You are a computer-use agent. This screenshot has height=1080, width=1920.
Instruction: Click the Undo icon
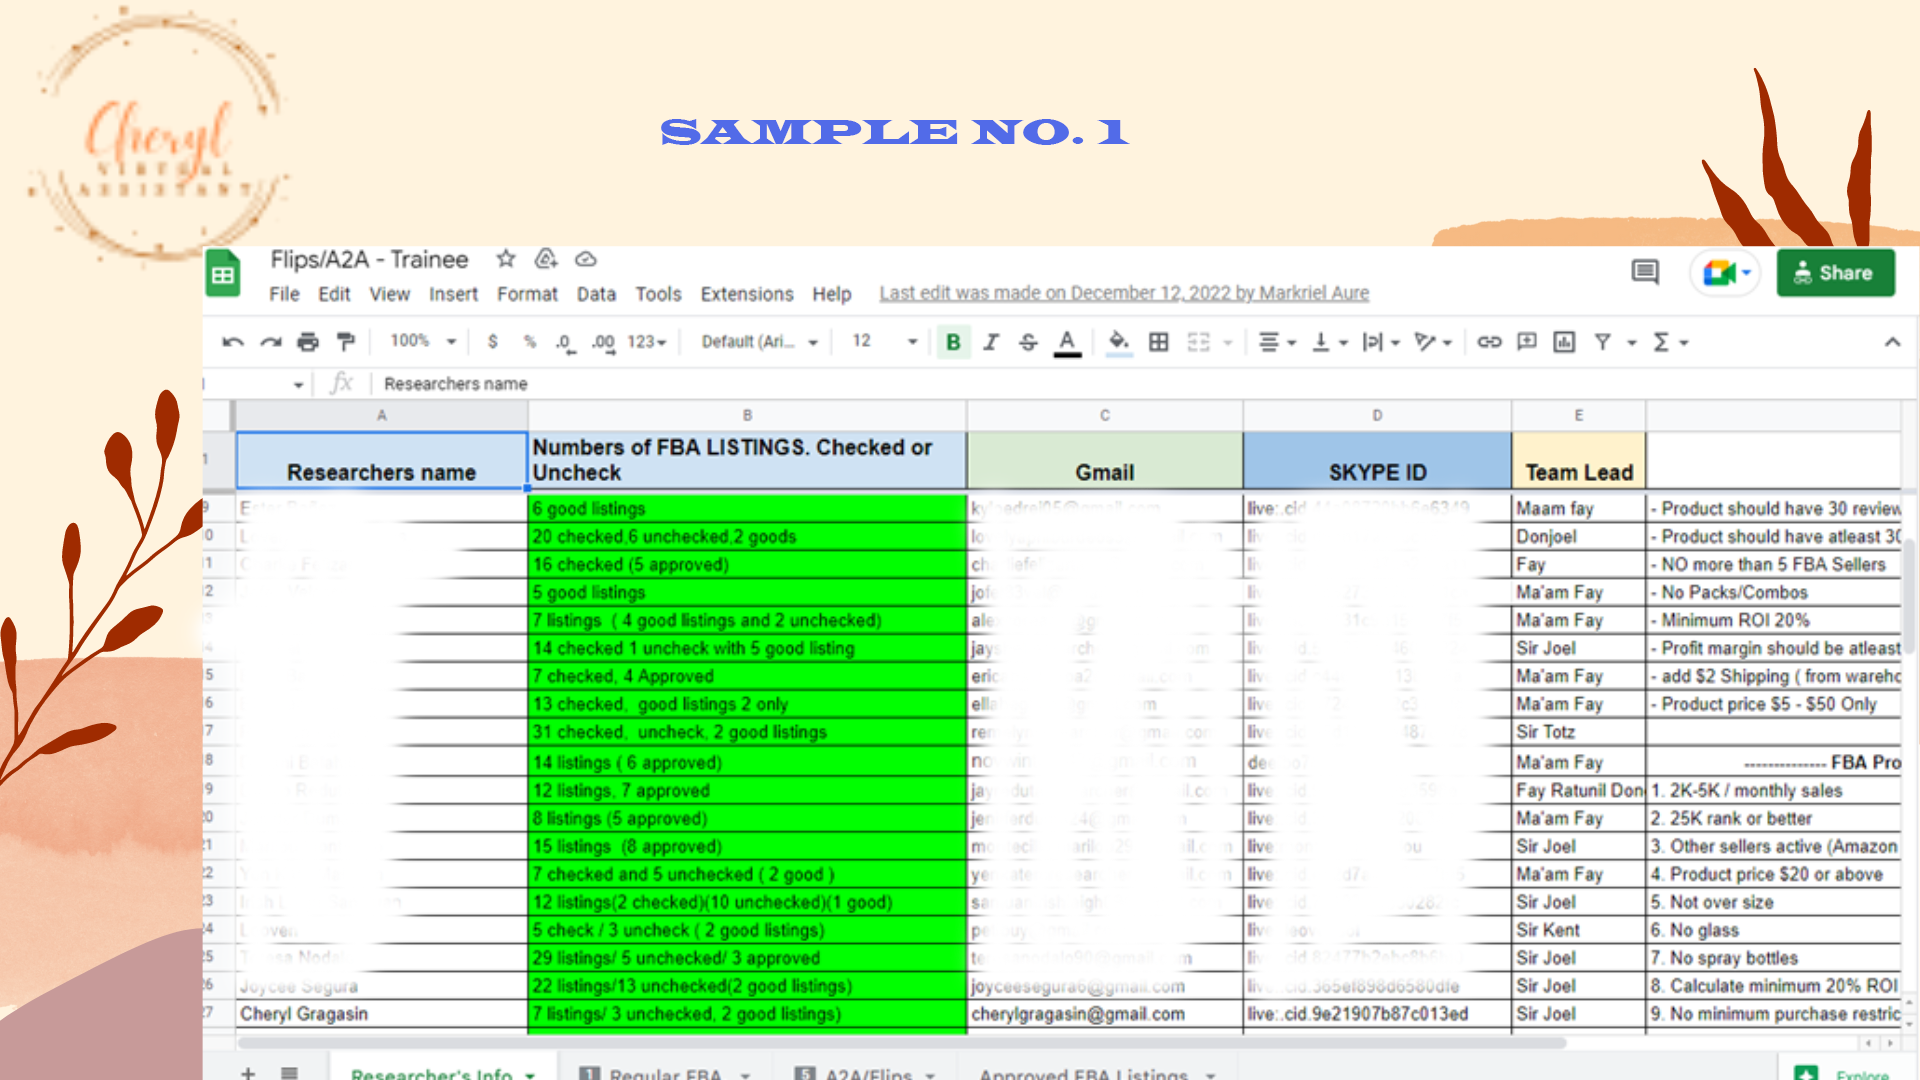tap(233, 342)
